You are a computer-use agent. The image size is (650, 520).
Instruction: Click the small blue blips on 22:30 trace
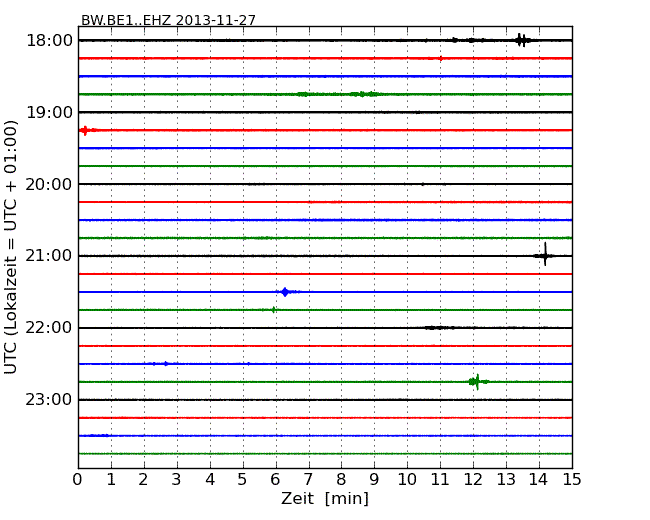[162, 364]
